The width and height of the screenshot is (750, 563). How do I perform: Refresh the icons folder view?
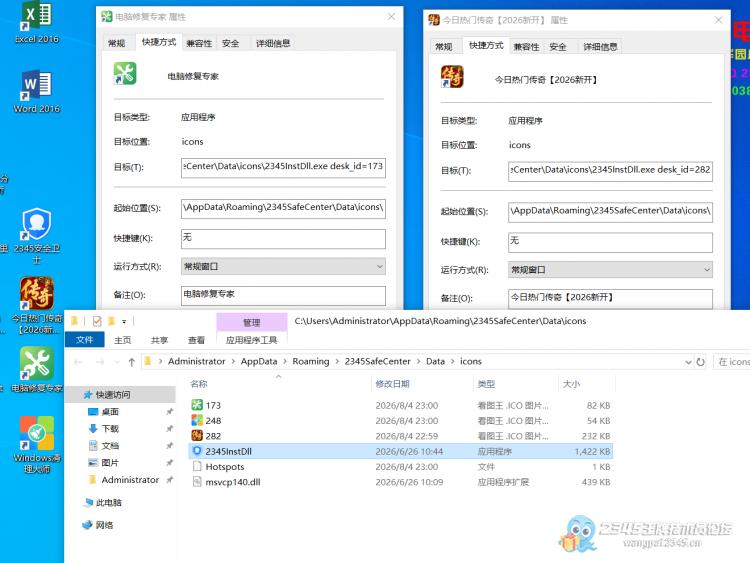(701, 362)
